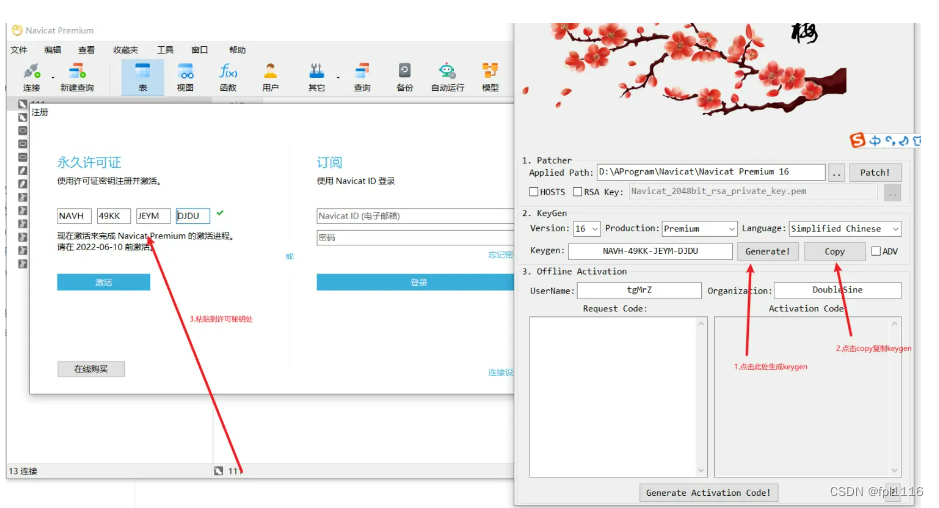Image resolution: width=939 pixels, height=508 pixels.
Task: Click the Generate! keygen button
Action: click(x=767, y=252)
